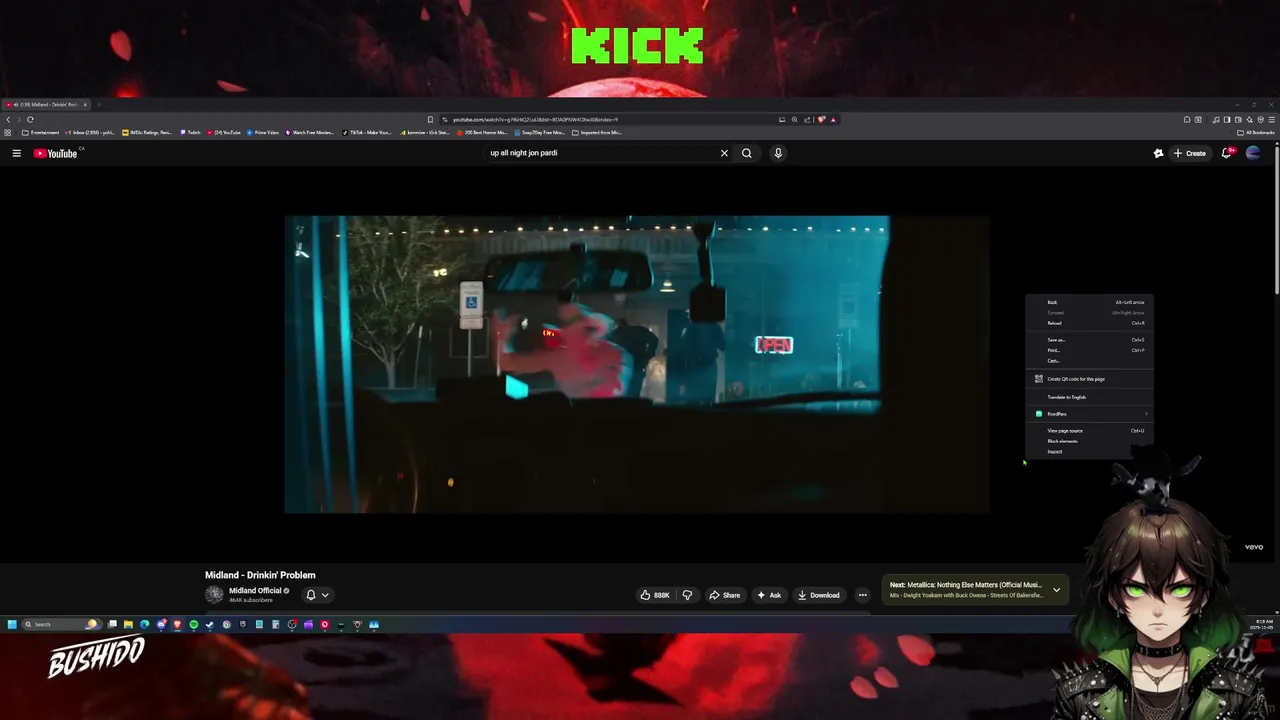1280x720 pixels.
Task: Click the magnifier search button
Action: pyautogui.click(x=746, y=153)
